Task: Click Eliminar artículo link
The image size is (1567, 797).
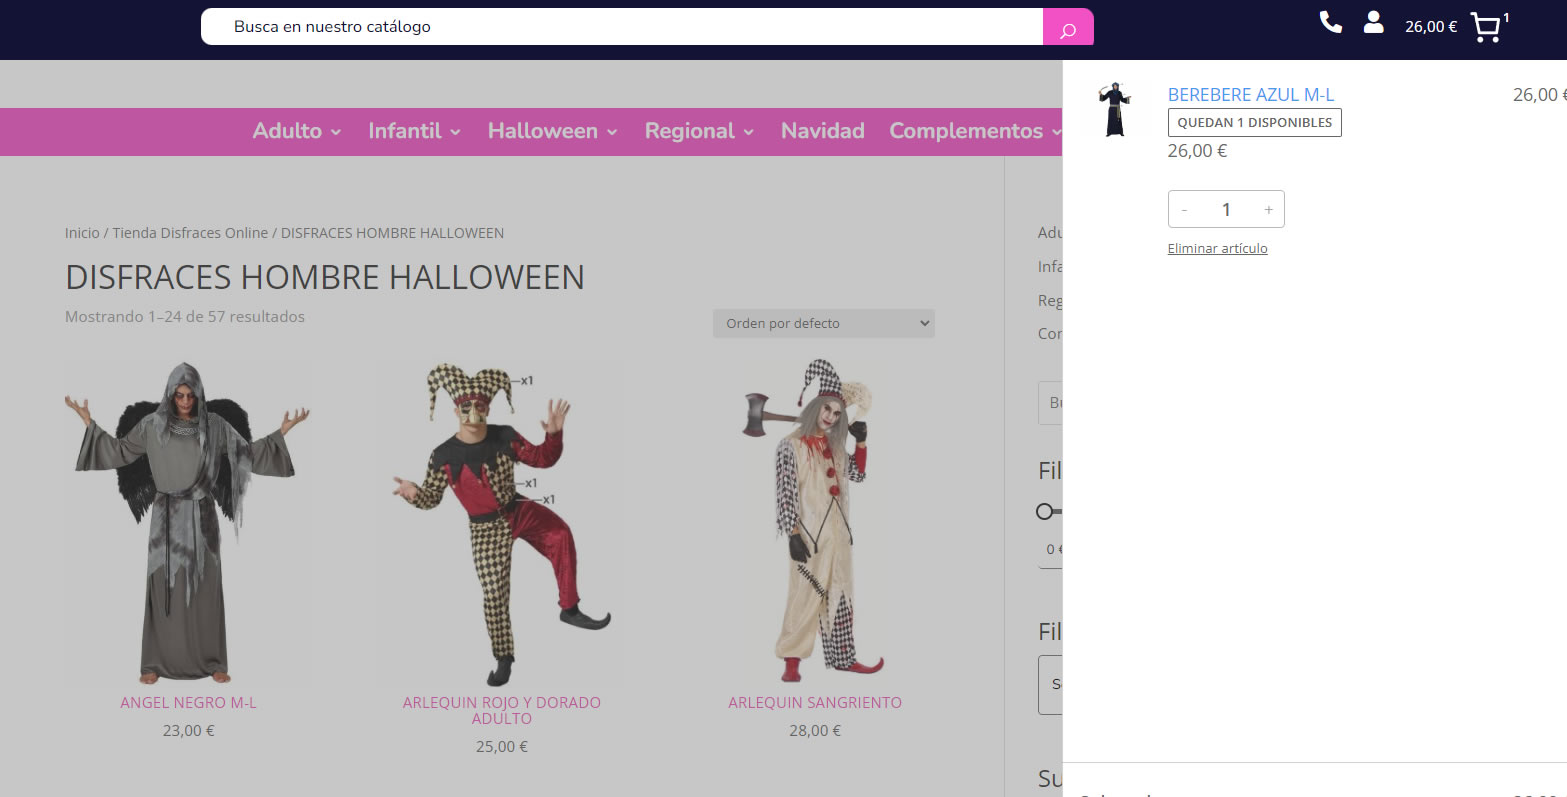Action: tap(1217, 248)
